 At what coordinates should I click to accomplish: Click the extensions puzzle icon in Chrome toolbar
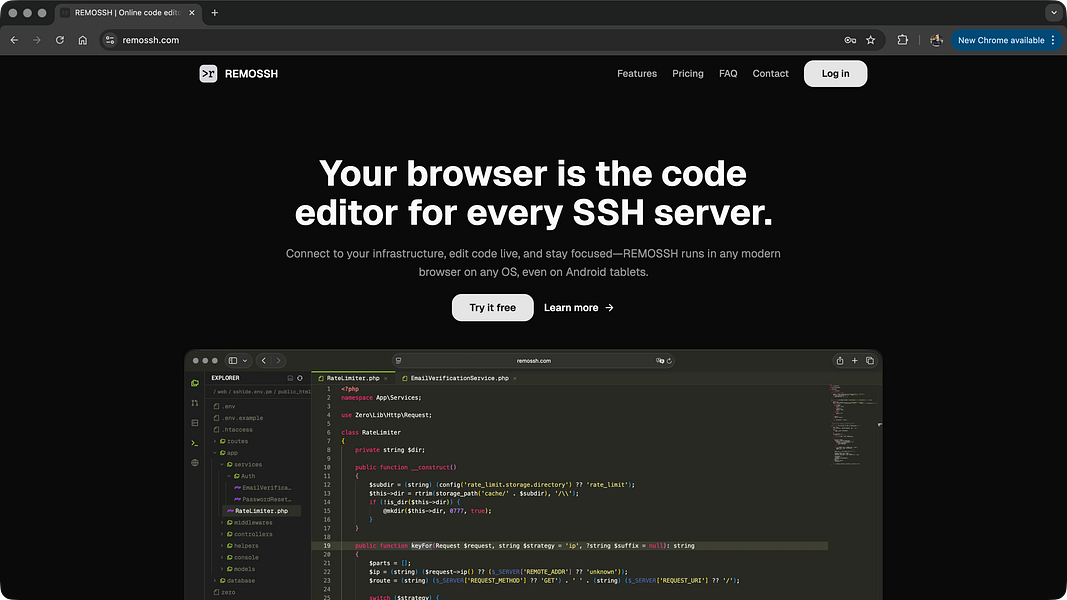tap(903, 40)
